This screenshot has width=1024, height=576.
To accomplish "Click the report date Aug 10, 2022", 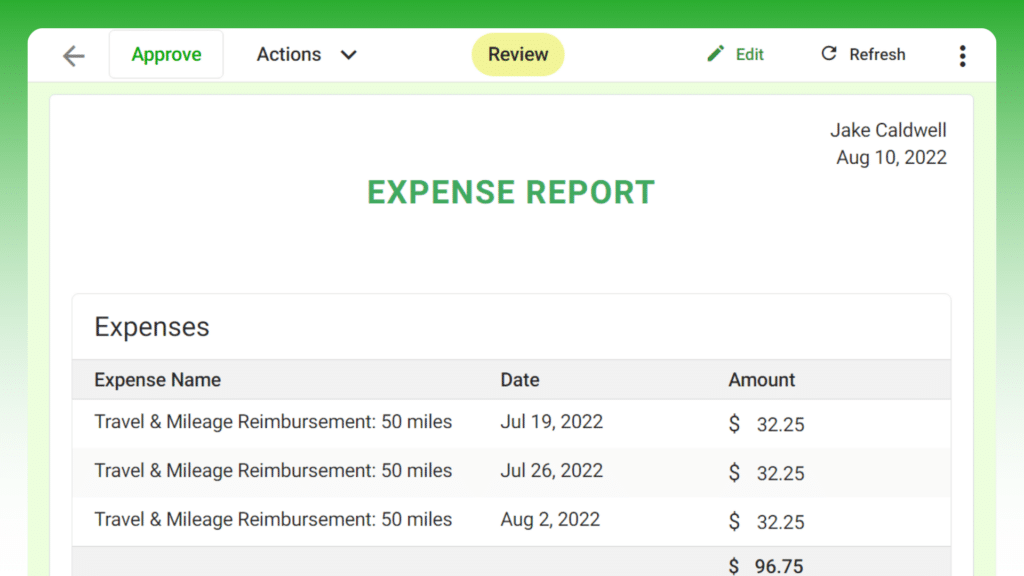I will coord(891,157).
